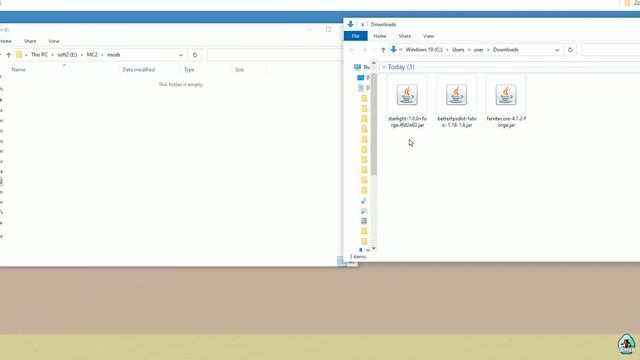Click the Forward arrow in Downloads window
The height and width of the screenshot is (360, 640).
point(364,50)
